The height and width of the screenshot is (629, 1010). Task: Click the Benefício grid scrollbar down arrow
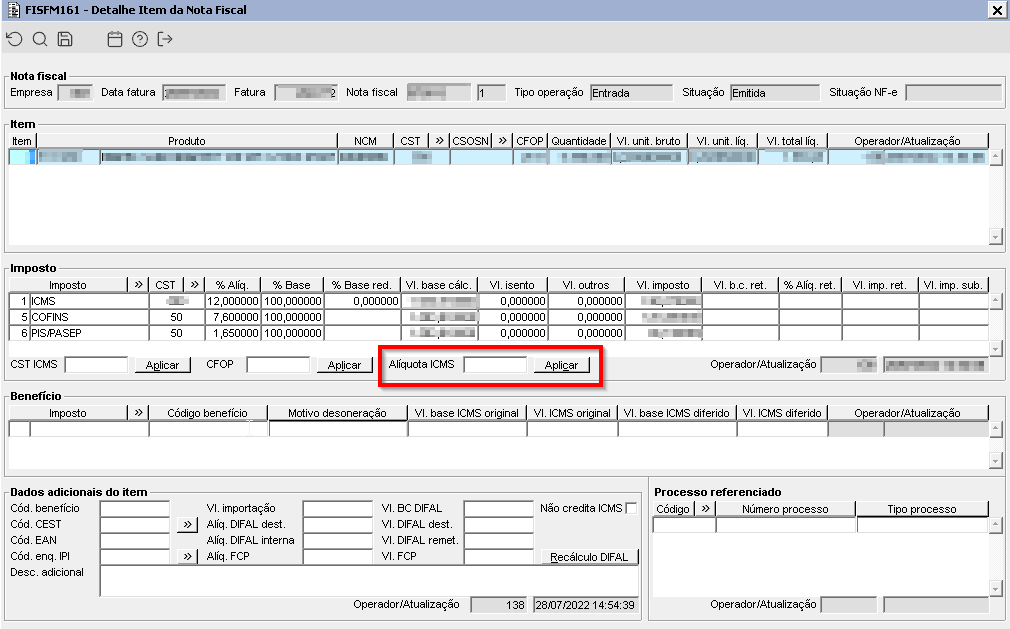(x=996, y=460)
